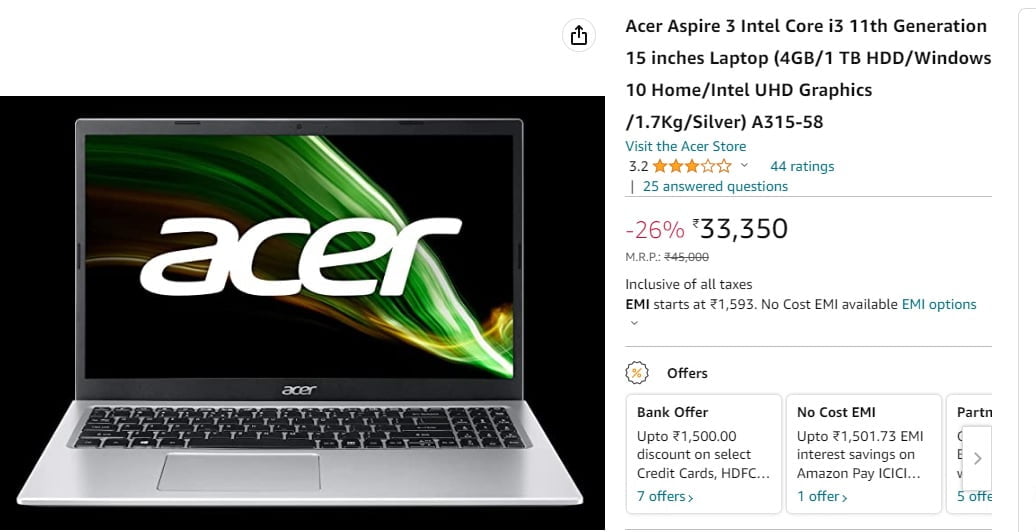Expand EMI details chevron below EMI text
Image resolution: width=1036 pixels, height=532 pixels.
(x=634, y=323)
